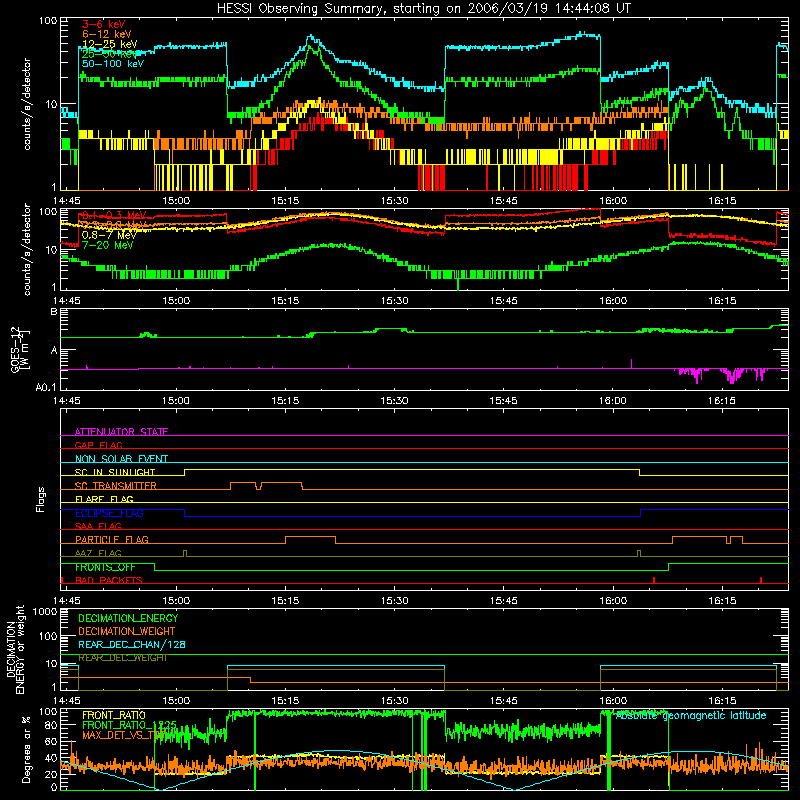Click the GOES-12 [W m-2] axis label
800x800 pixels.
coord(20,350)
